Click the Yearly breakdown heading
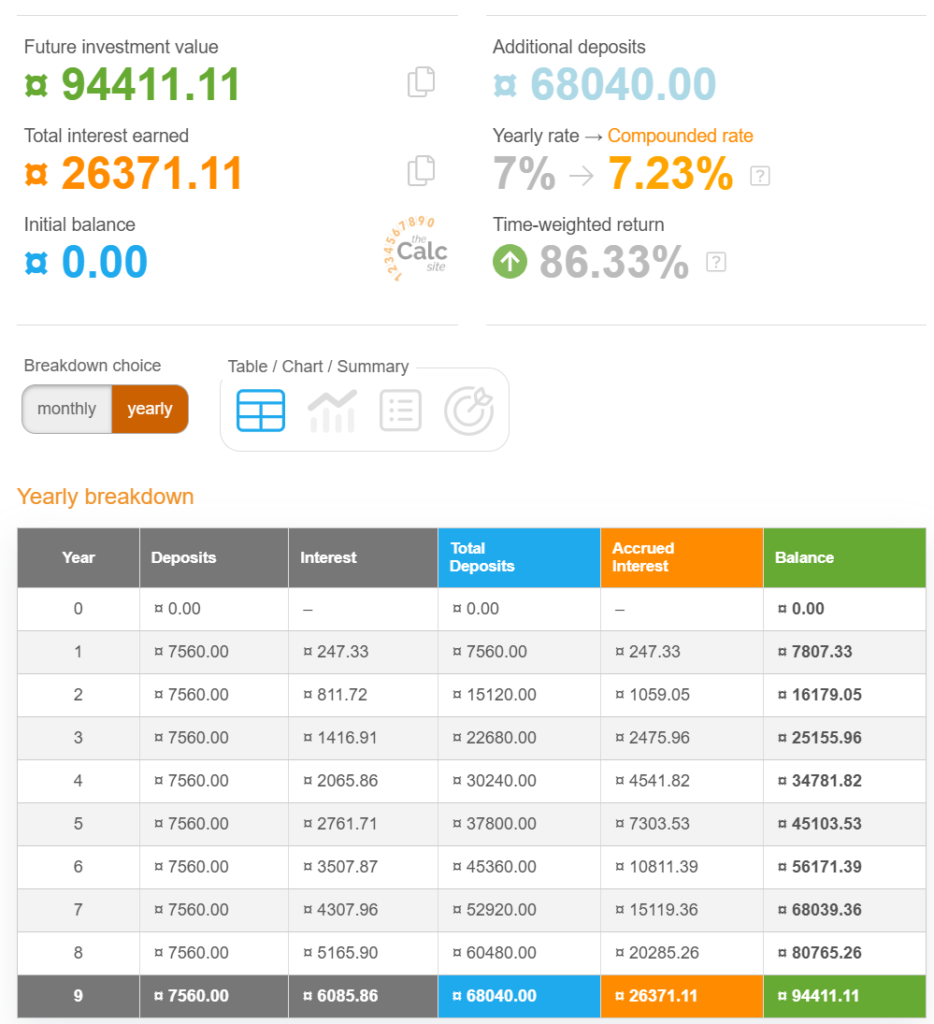This screenshot has height=1024, width=934. 106,497
